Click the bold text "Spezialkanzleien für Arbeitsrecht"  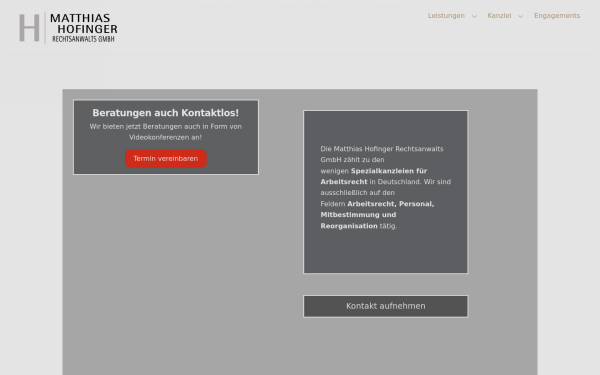tap(374, 176)
